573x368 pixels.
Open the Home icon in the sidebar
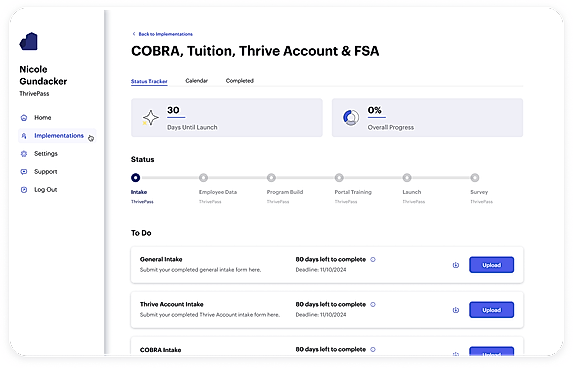coord(24,118)
